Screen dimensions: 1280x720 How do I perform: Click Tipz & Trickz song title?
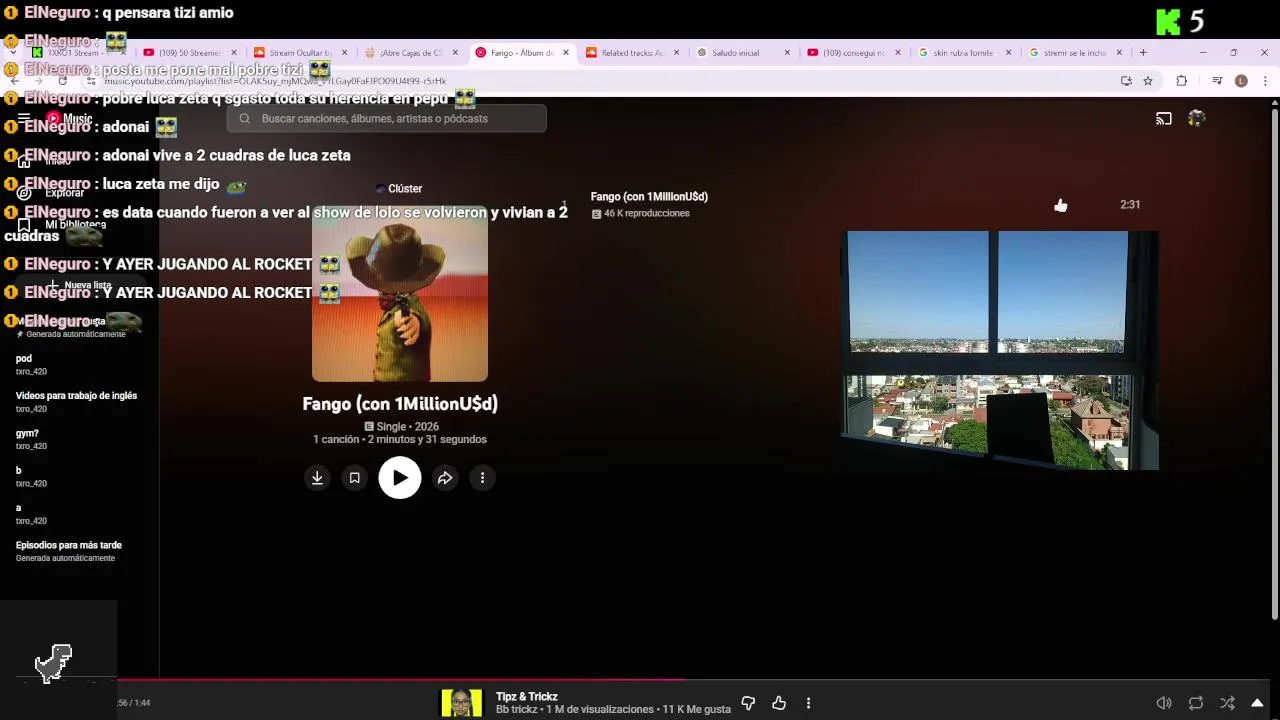527,697
